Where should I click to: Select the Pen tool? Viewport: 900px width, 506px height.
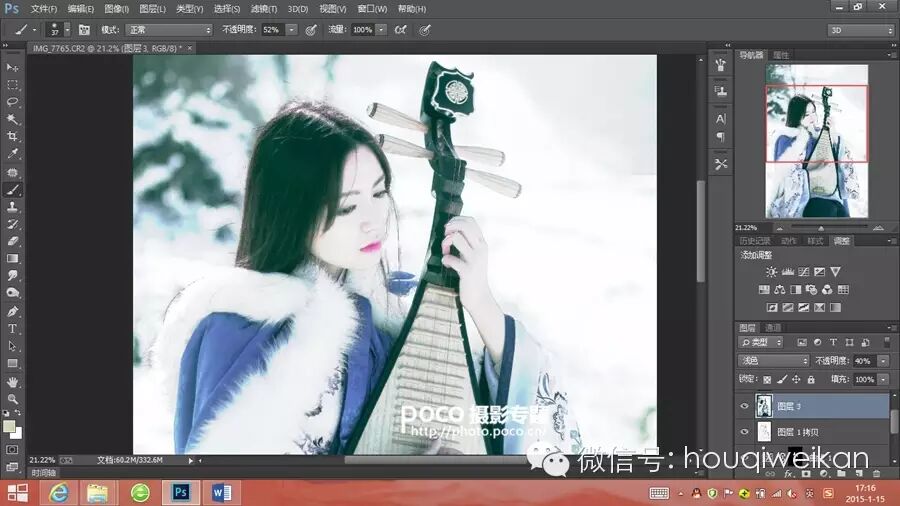[x=12, y=312]
